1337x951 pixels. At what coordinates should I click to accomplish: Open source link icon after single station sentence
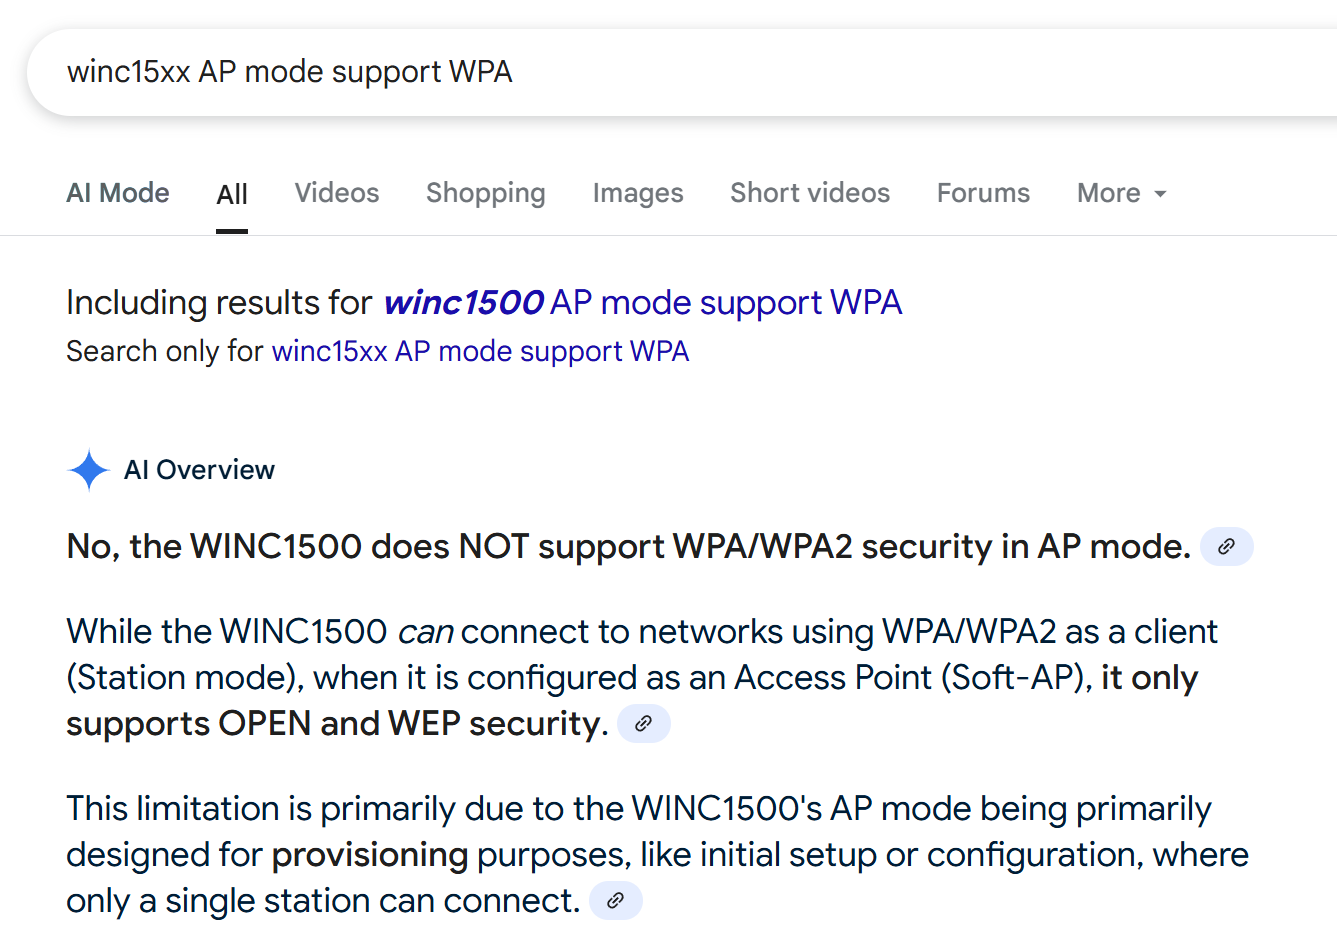point(615,900)
